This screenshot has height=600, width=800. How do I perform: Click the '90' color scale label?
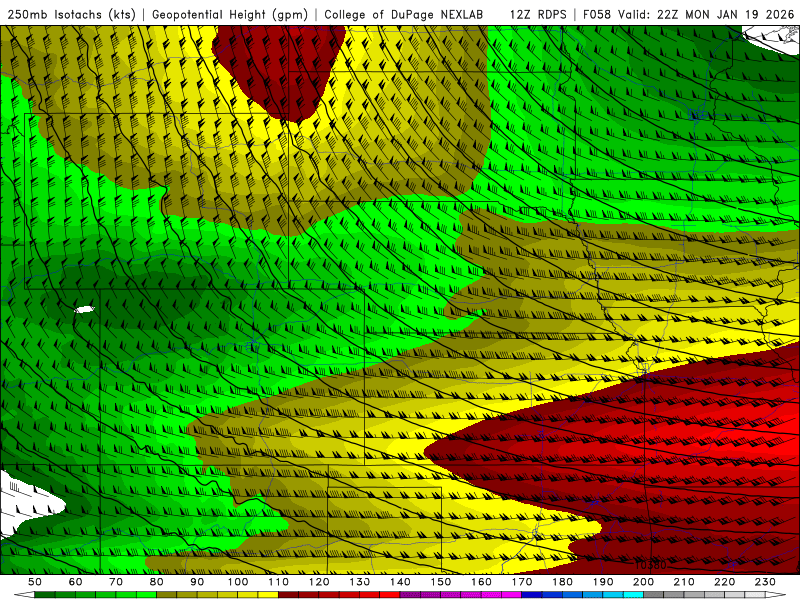coord(197,582)
